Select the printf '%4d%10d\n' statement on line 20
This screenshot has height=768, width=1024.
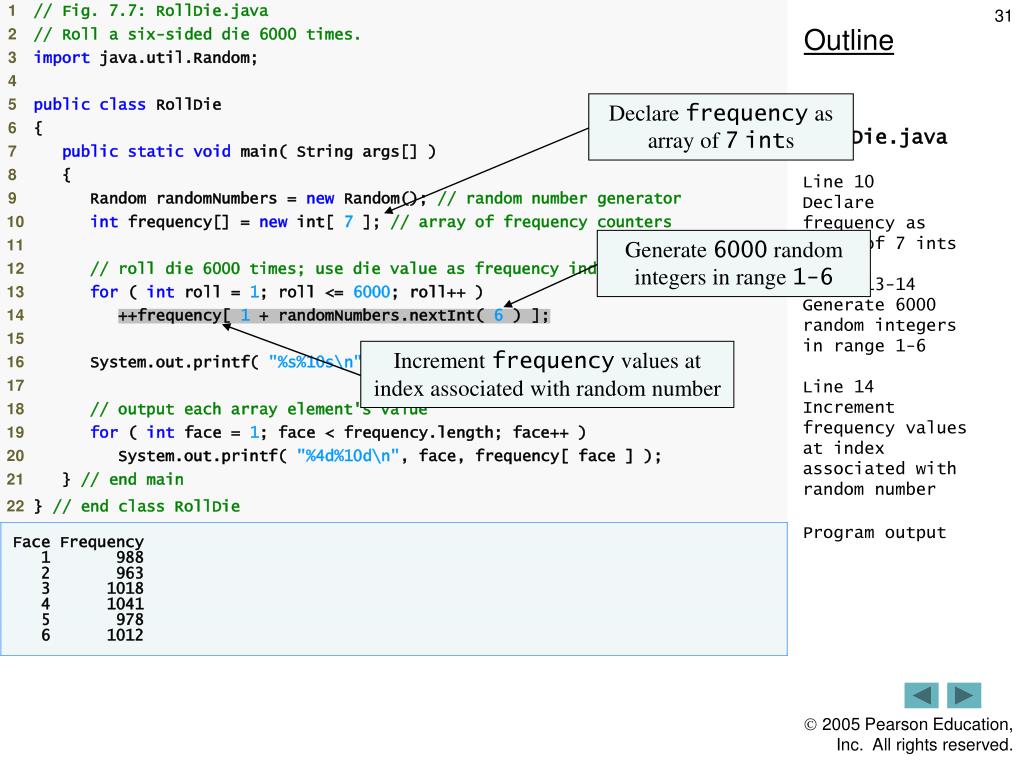point(390,456)
